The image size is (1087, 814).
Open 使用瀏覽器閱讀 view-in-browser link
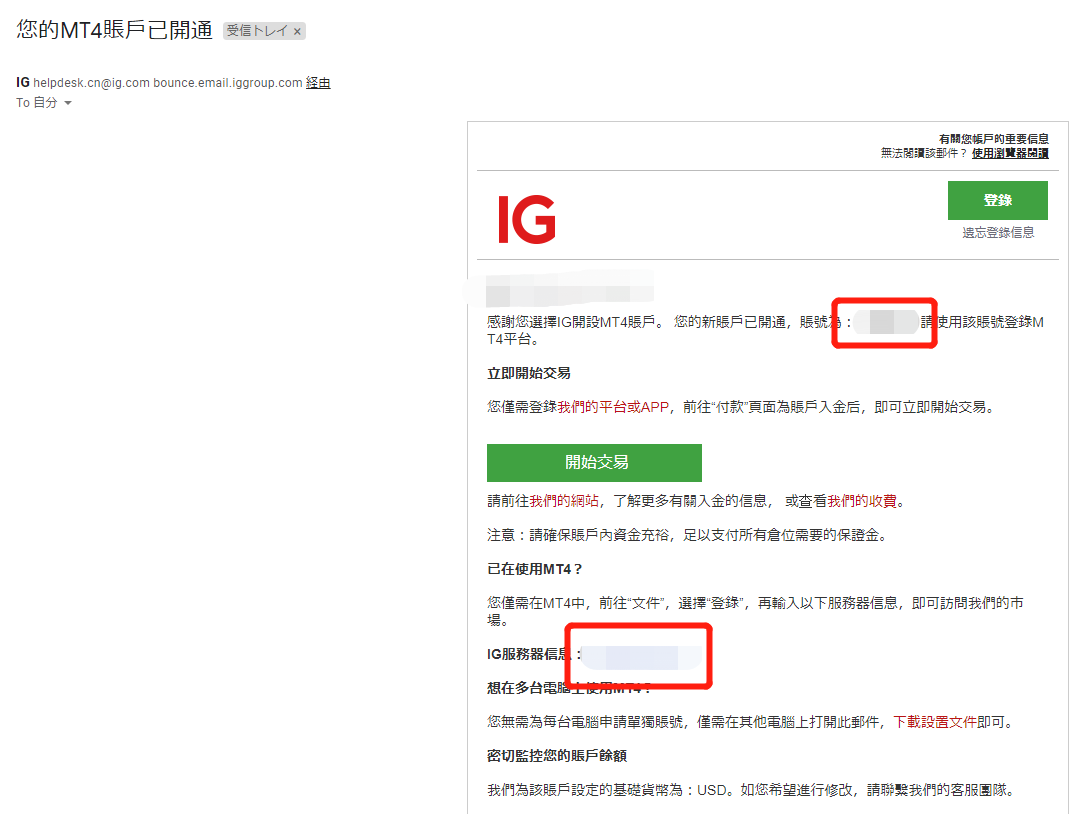click(x=1010, y=153)
